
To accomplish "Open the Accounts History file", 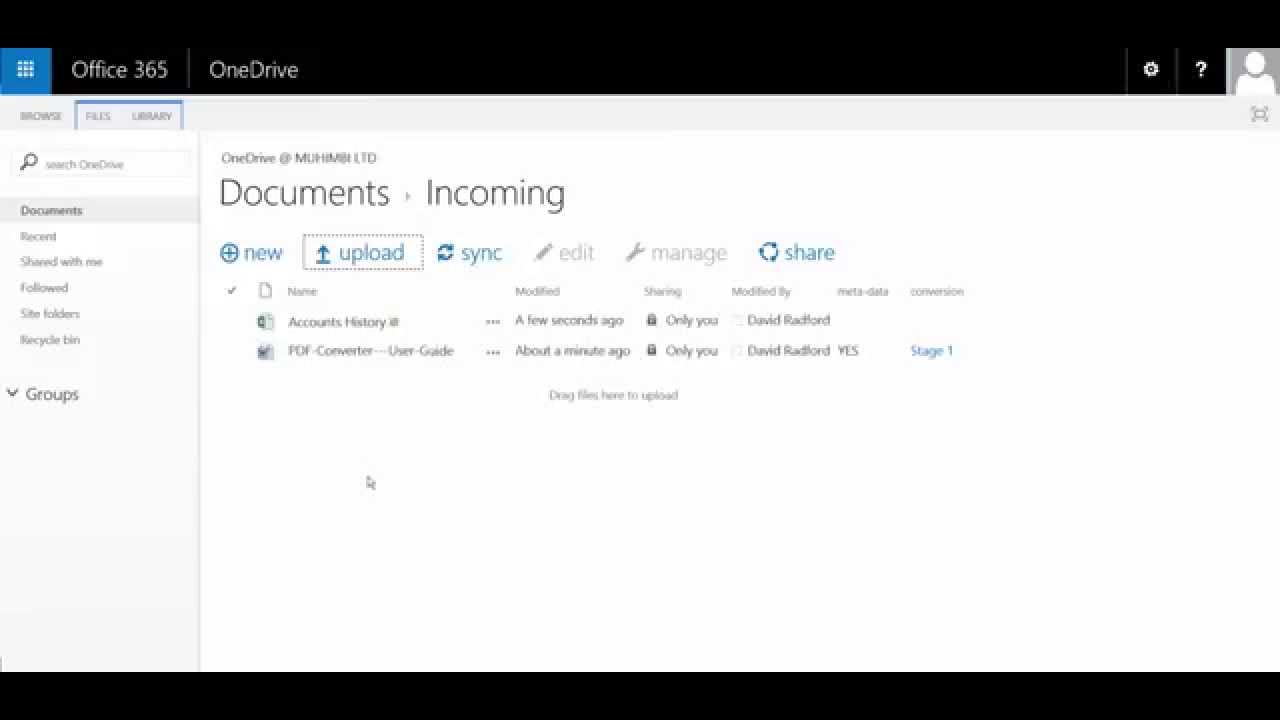I will point(343,322).
